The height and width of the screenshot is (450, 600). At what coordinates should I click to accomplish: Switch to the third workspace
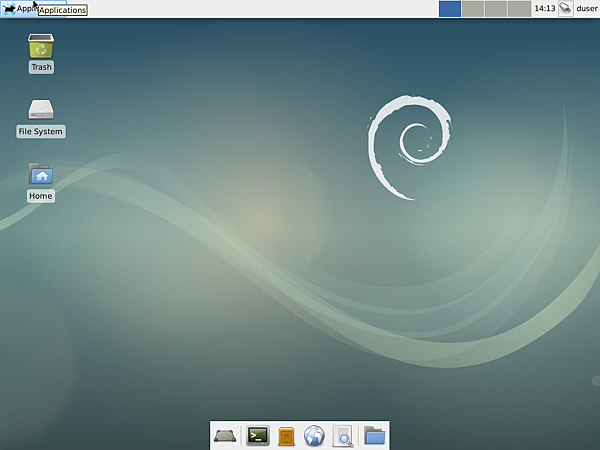coord(496,9)
